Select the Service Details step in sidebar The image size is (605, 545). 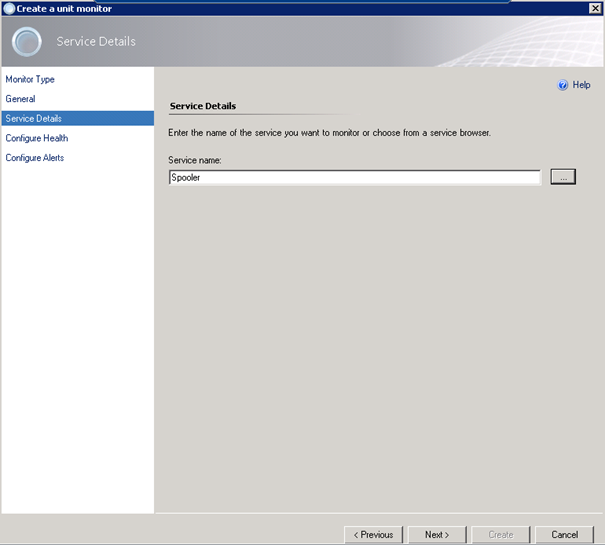tap(78, 118)
